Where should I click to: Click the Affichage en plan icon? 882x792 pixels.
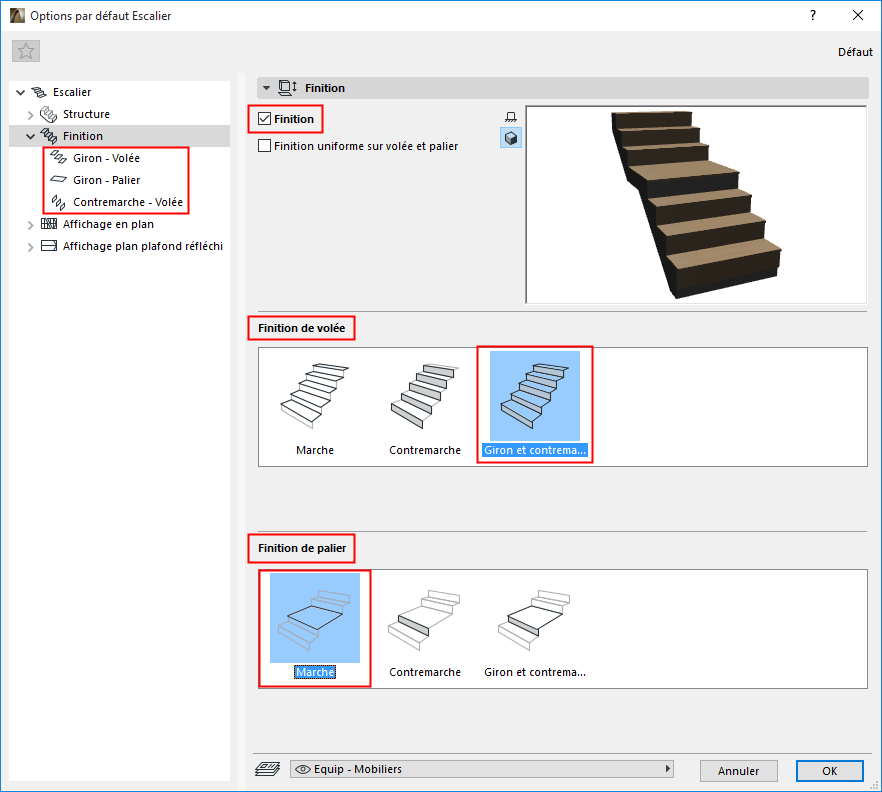tap(49, 224)
